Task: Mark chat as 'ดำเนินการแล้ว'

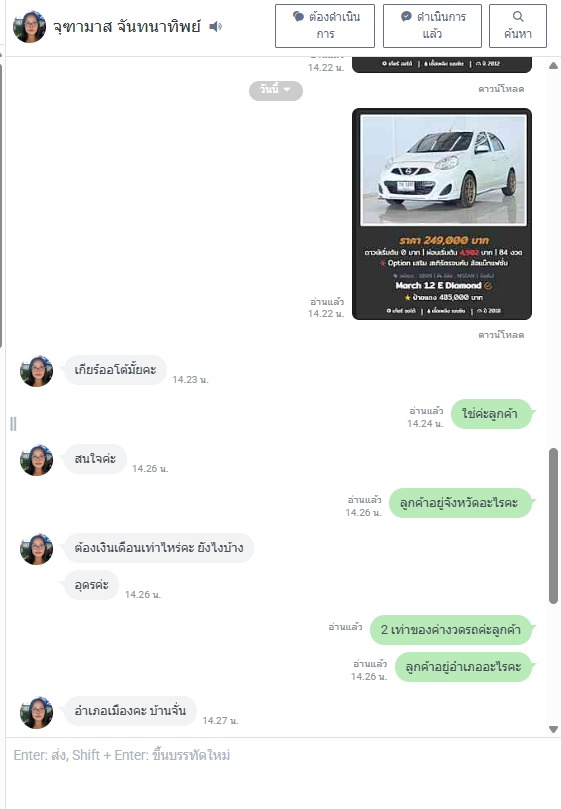Action: (x=432, y=26)
